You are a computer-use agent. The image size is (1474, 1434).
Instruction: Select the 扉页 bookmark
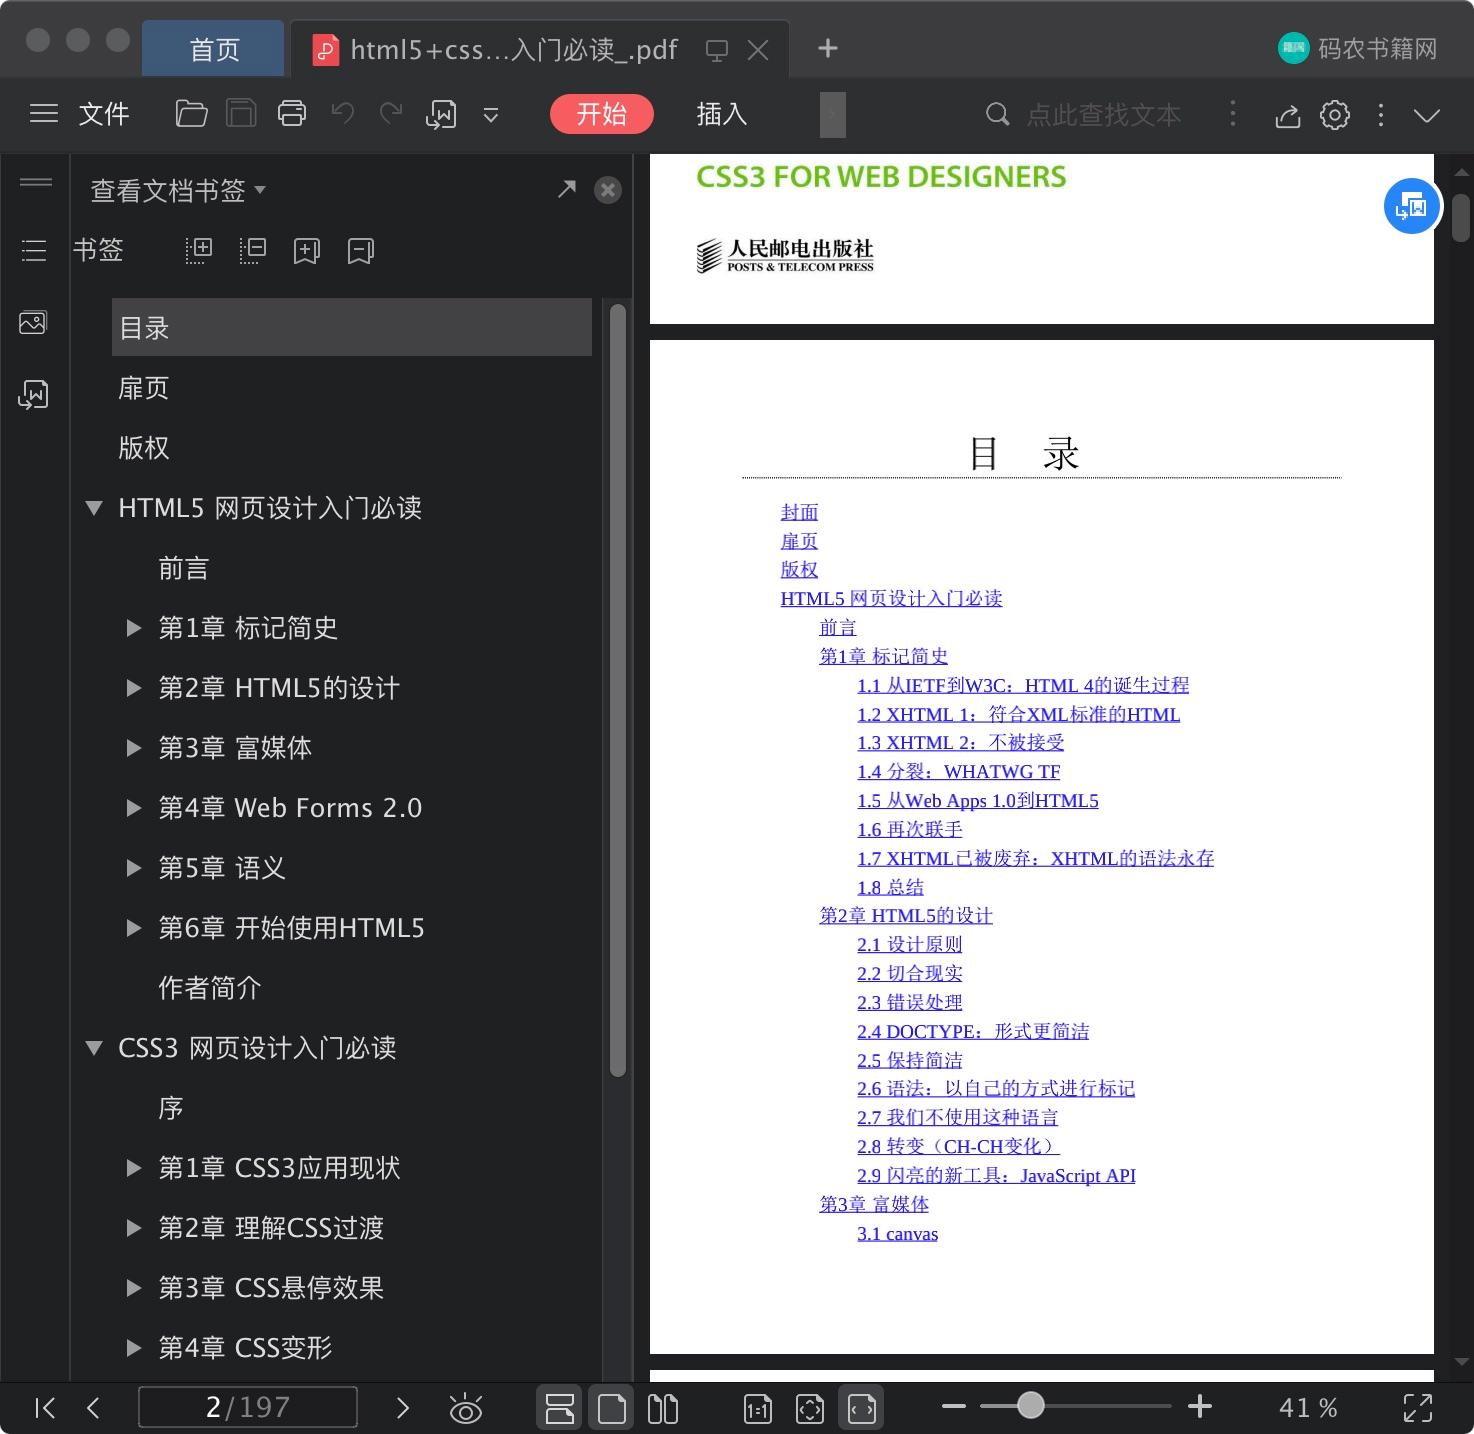click(x=144, y=388)
